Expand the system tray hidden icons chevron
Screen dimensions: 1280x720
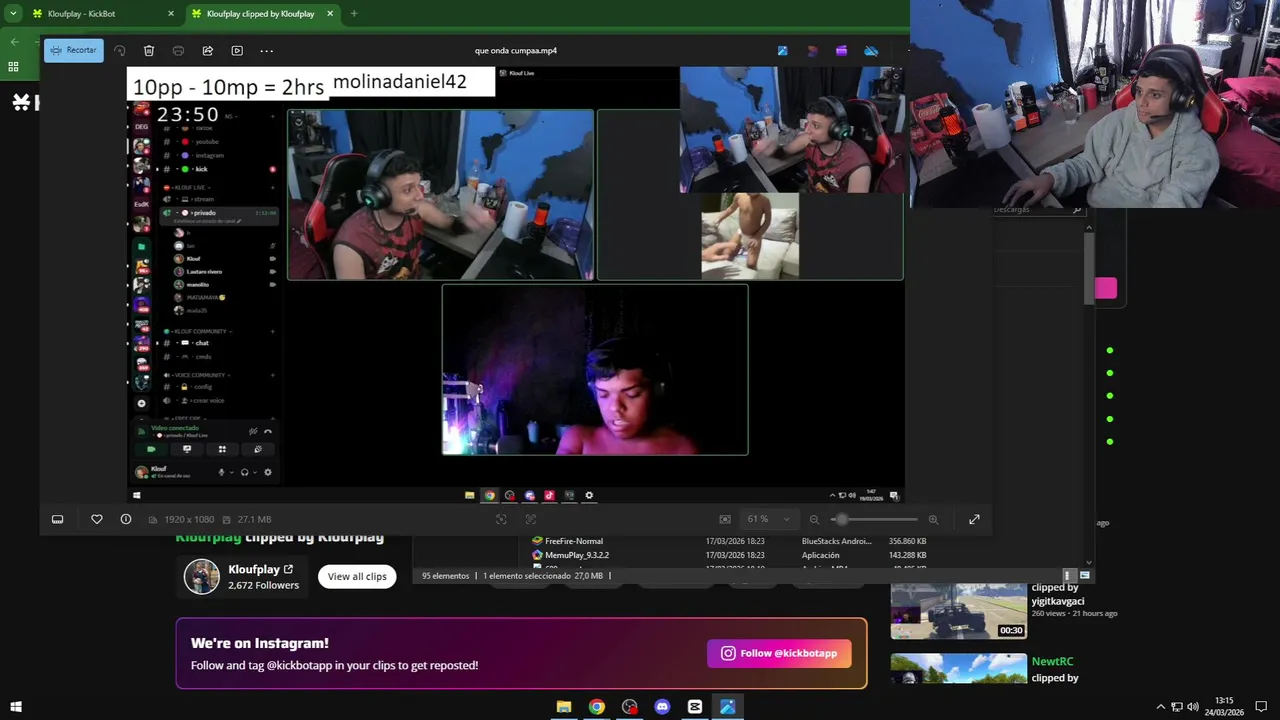tap(1160, 707)
